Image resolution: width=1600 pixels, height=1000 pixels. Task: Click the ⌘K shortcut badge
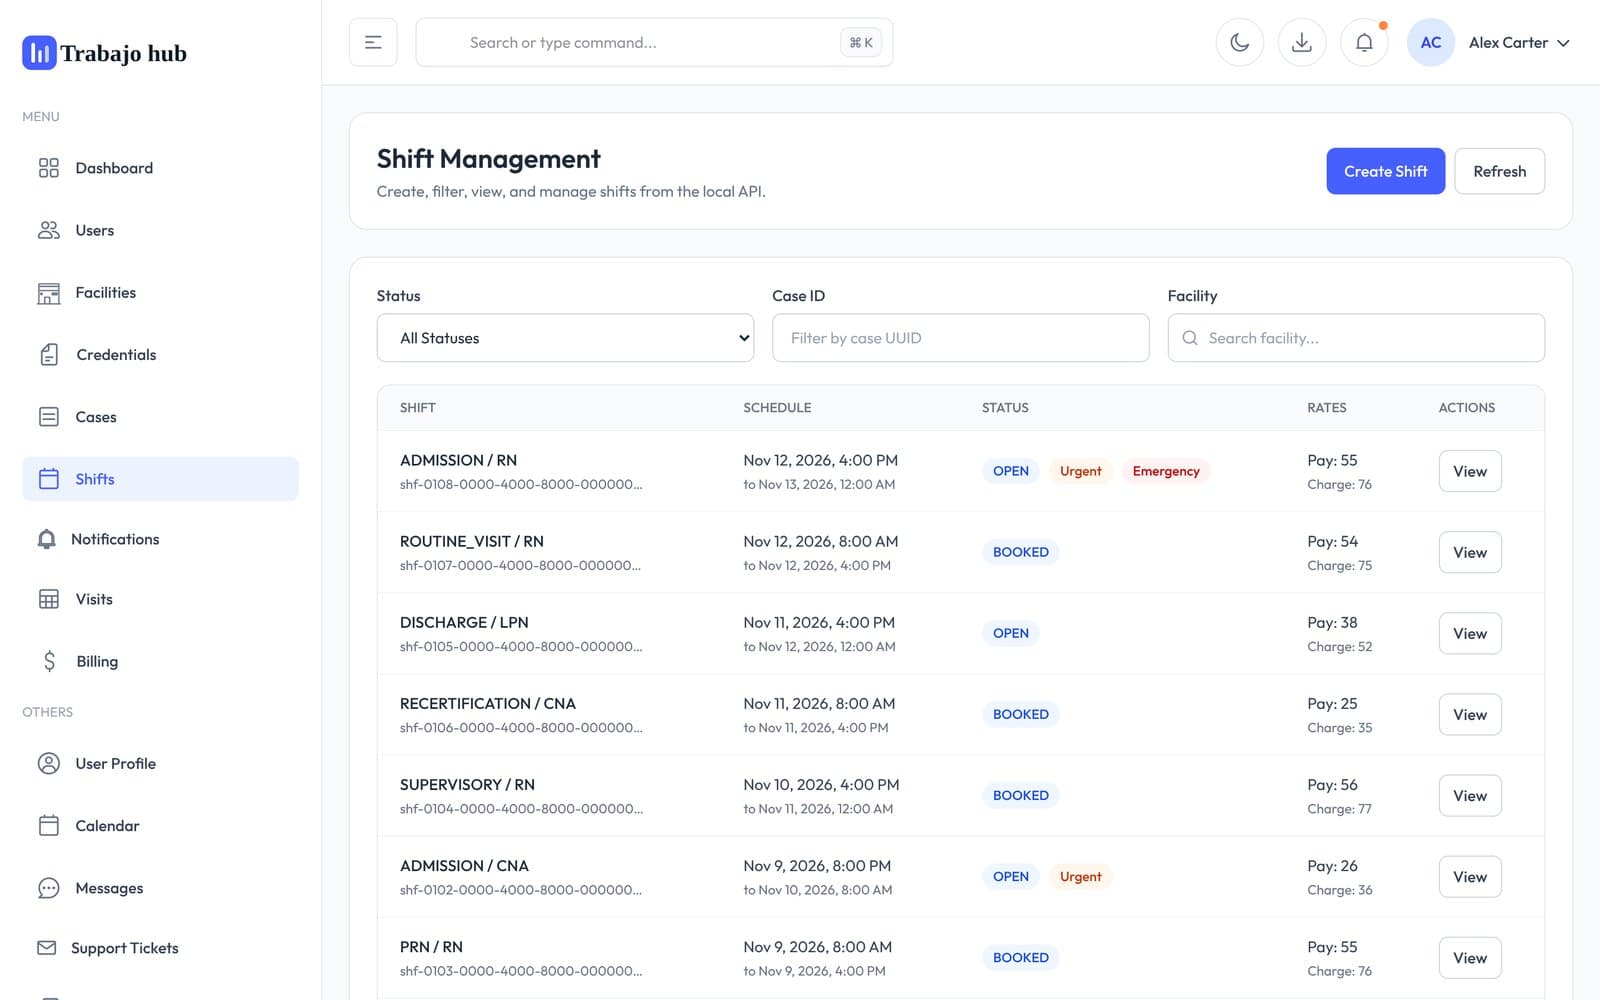861,42
